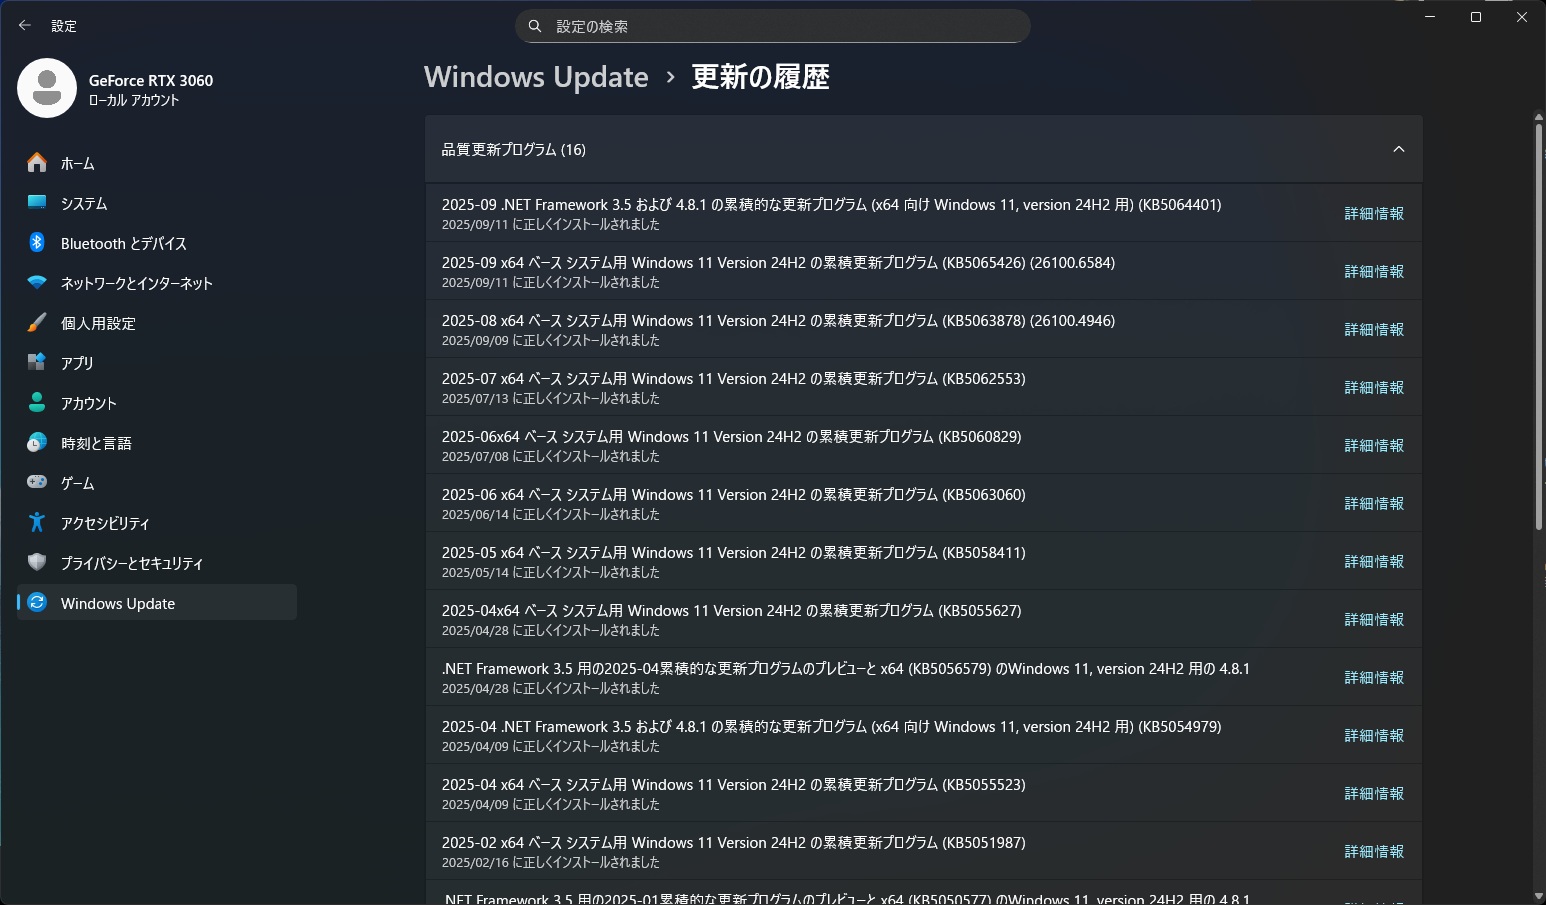Open the ゲーム controller icon
The image size is (1546, 905).
tap(37, 482)
